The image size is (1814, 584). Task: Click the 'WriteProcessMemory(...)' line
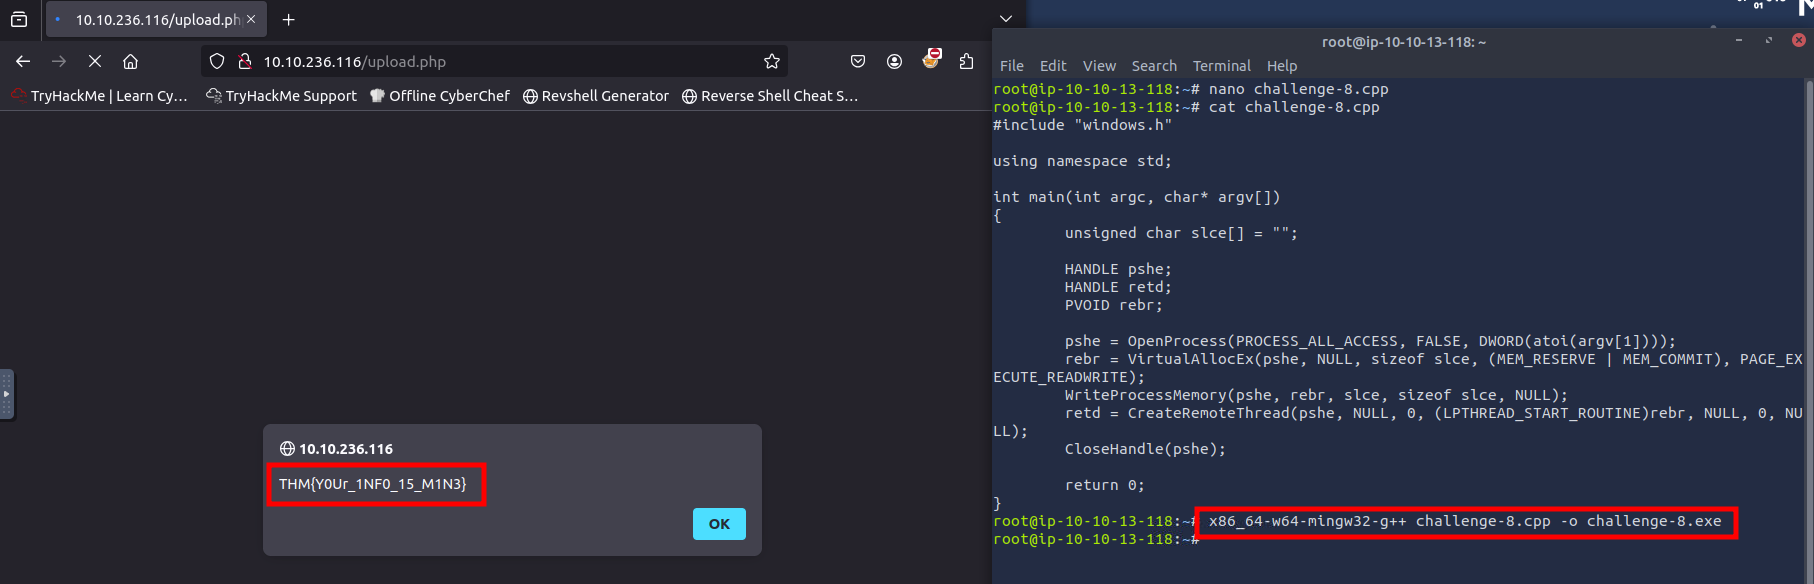pos(1316,395)
